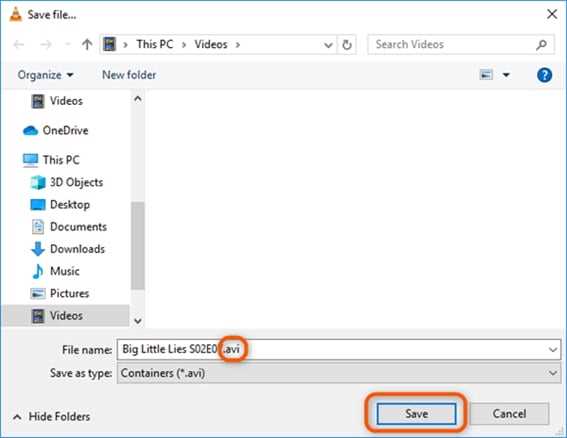Open the view options dropdown arrow
The image size is (567, 438).
(506, 75)
